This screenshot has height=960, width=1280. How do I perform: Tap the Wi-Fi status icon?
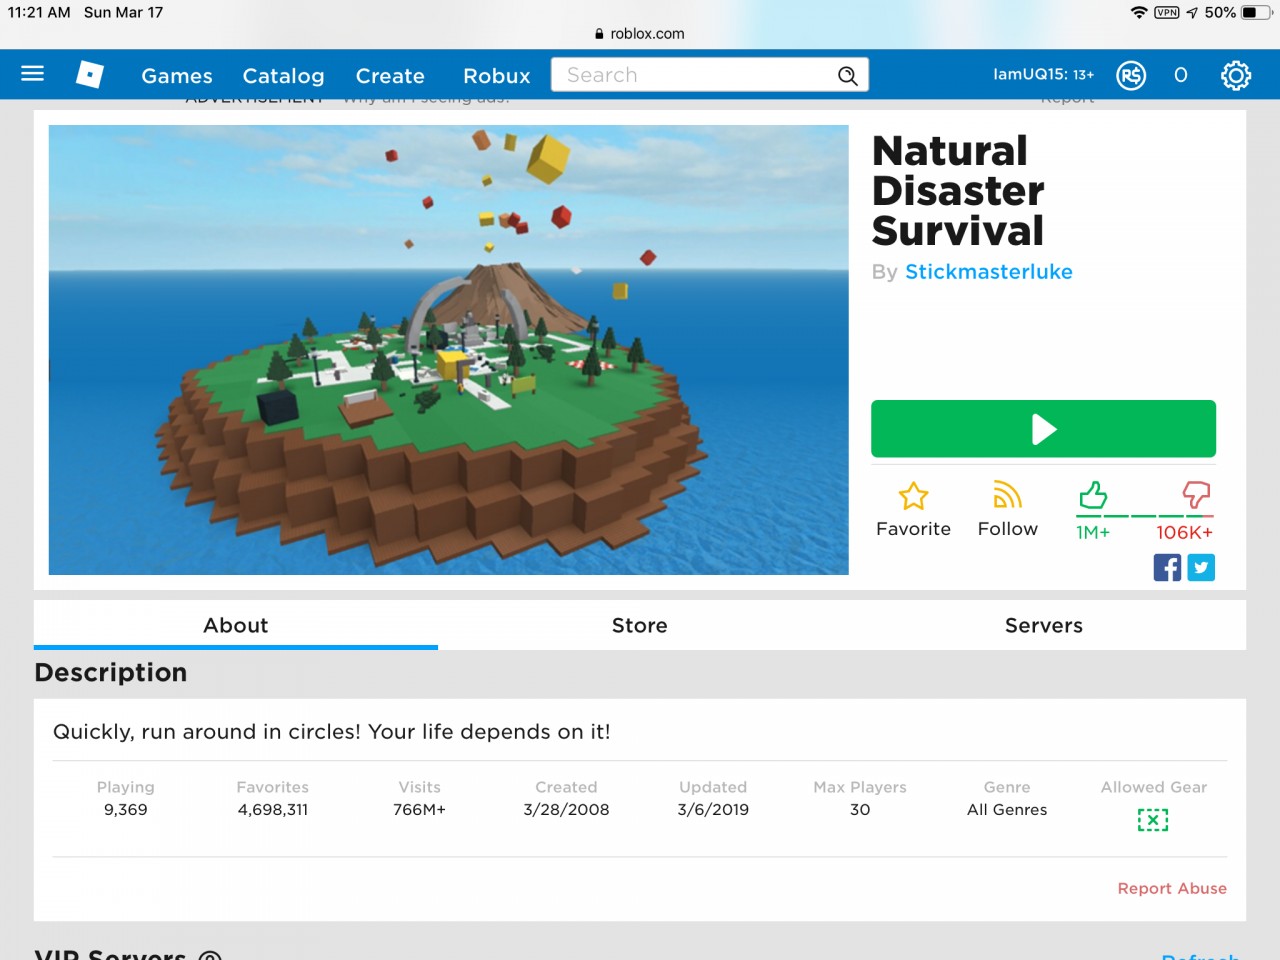coord(1138,12)
